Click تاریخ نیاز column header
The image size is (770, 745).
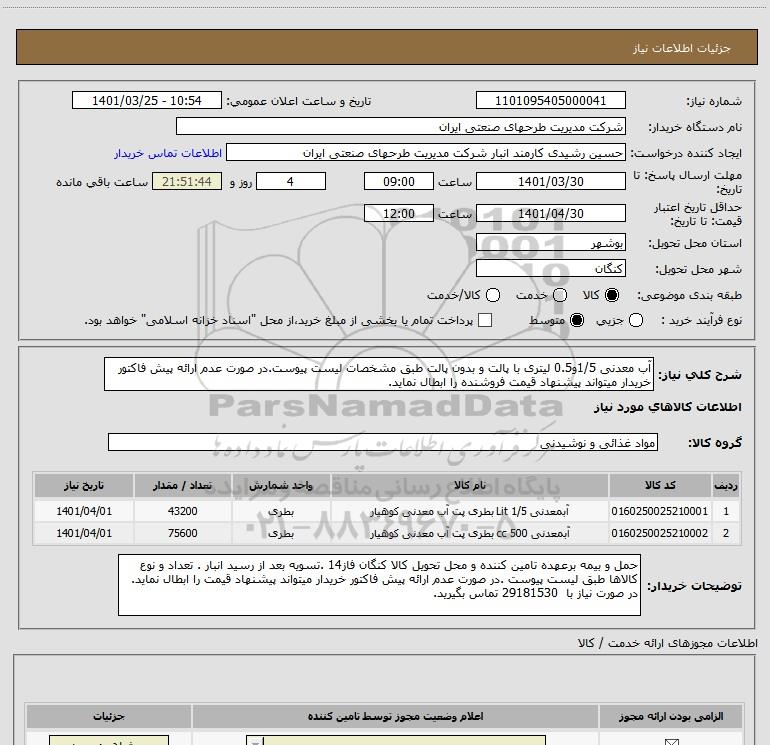pyautogui.click(x=83, y=485)
